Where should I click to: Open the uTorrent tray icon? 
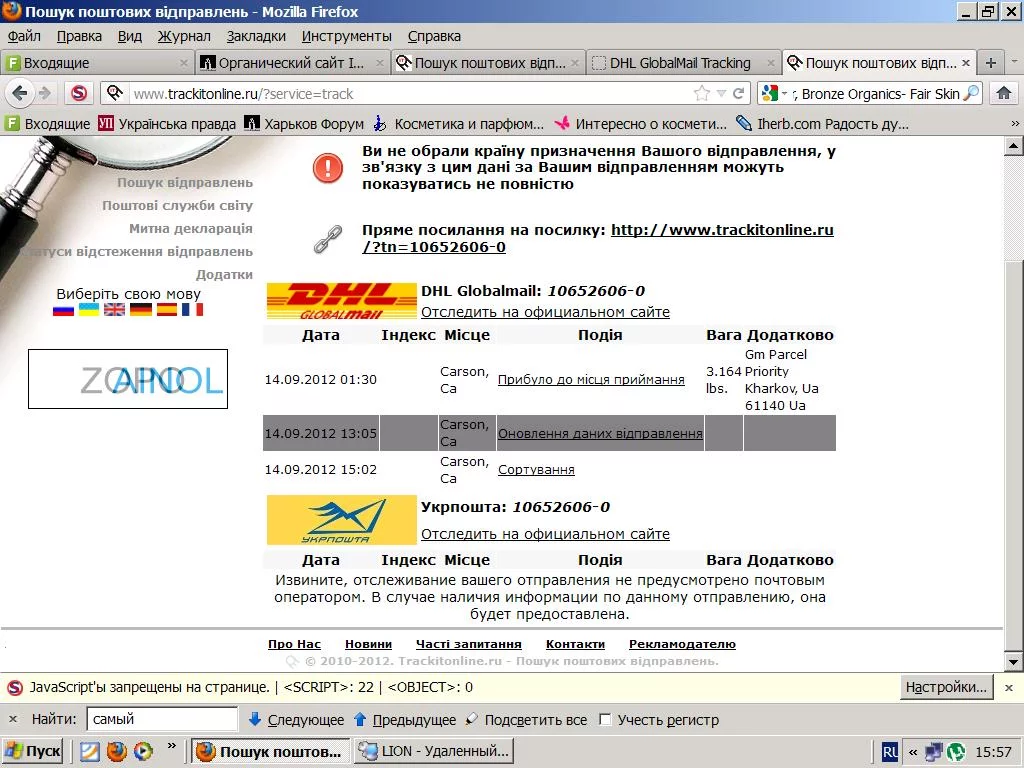[957, 752]
